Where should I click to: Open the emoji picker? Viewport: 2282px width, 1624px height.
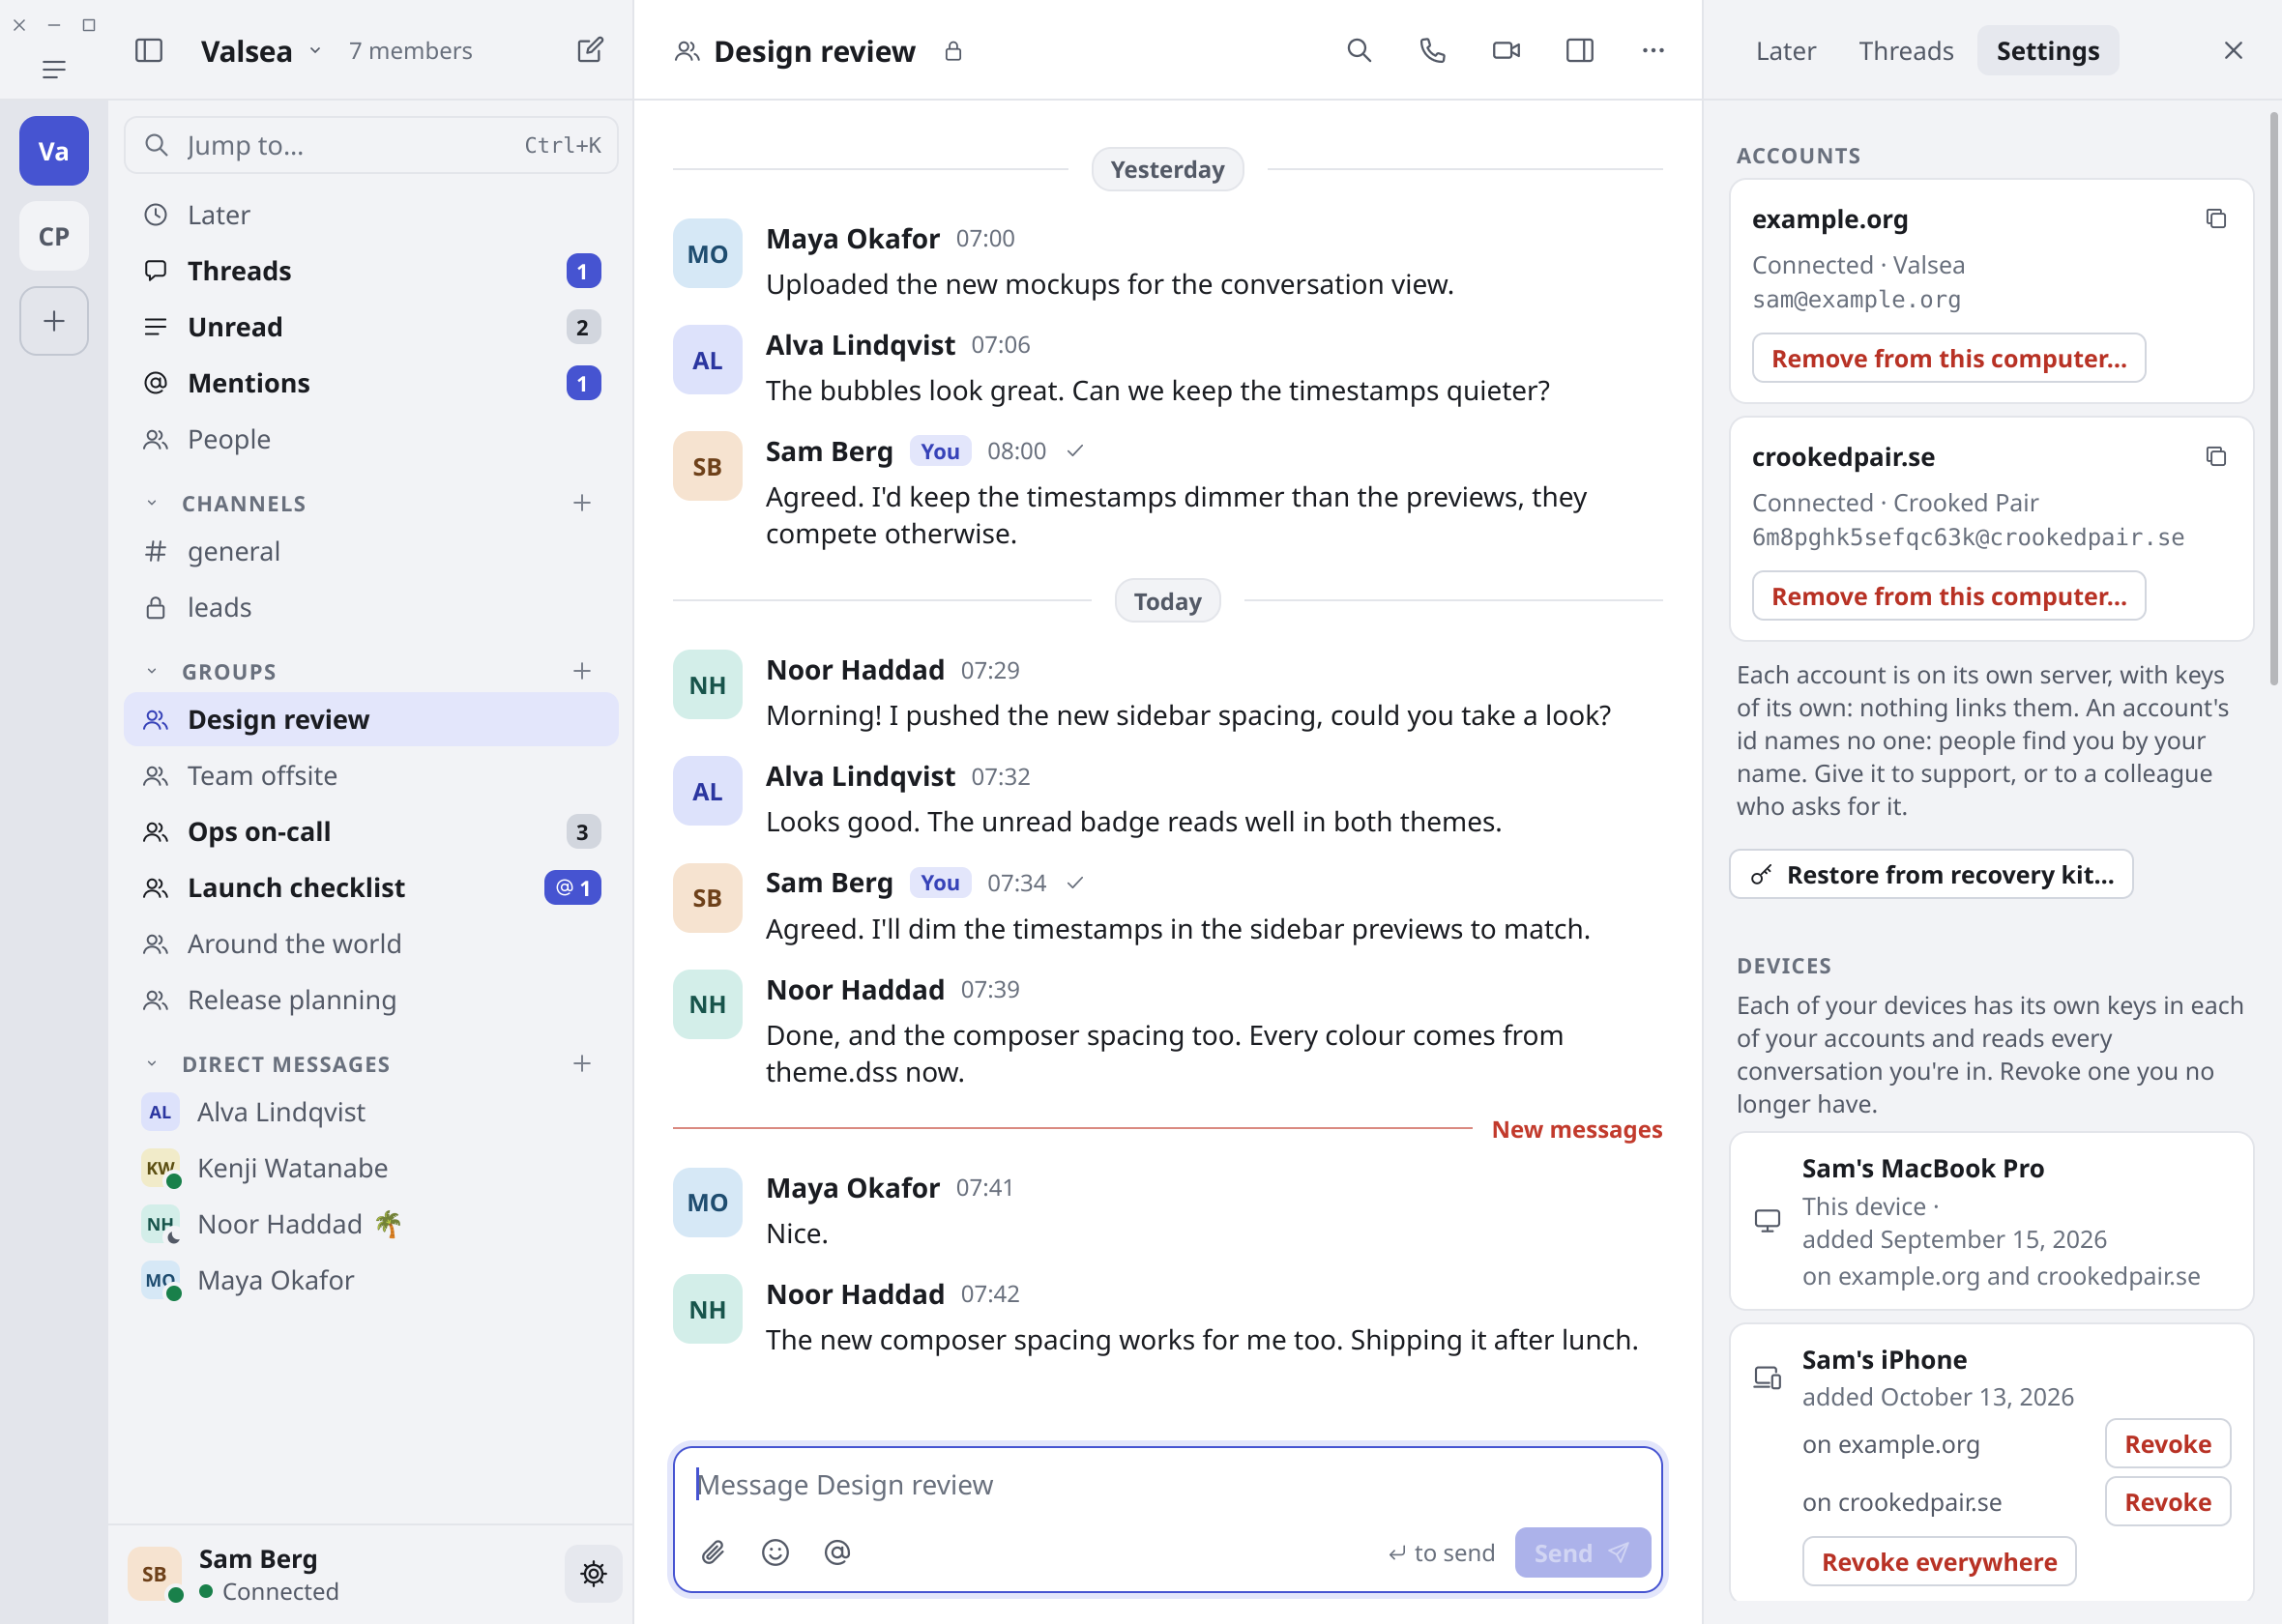coord(775,1552)
